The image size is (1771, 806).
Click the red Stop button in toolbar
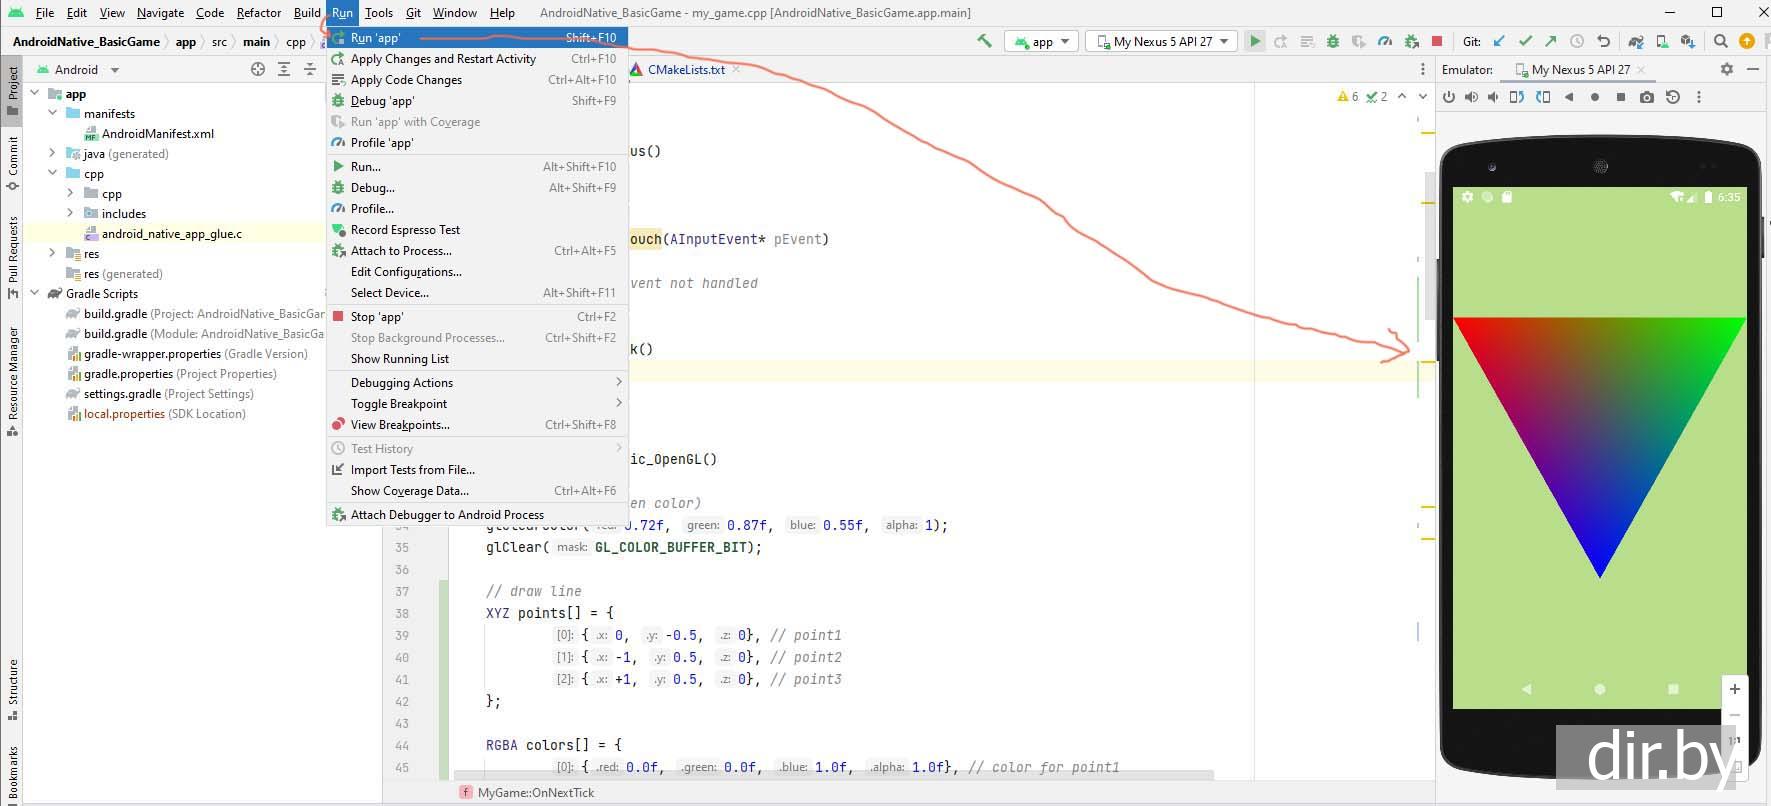[x=1437, y=41]
